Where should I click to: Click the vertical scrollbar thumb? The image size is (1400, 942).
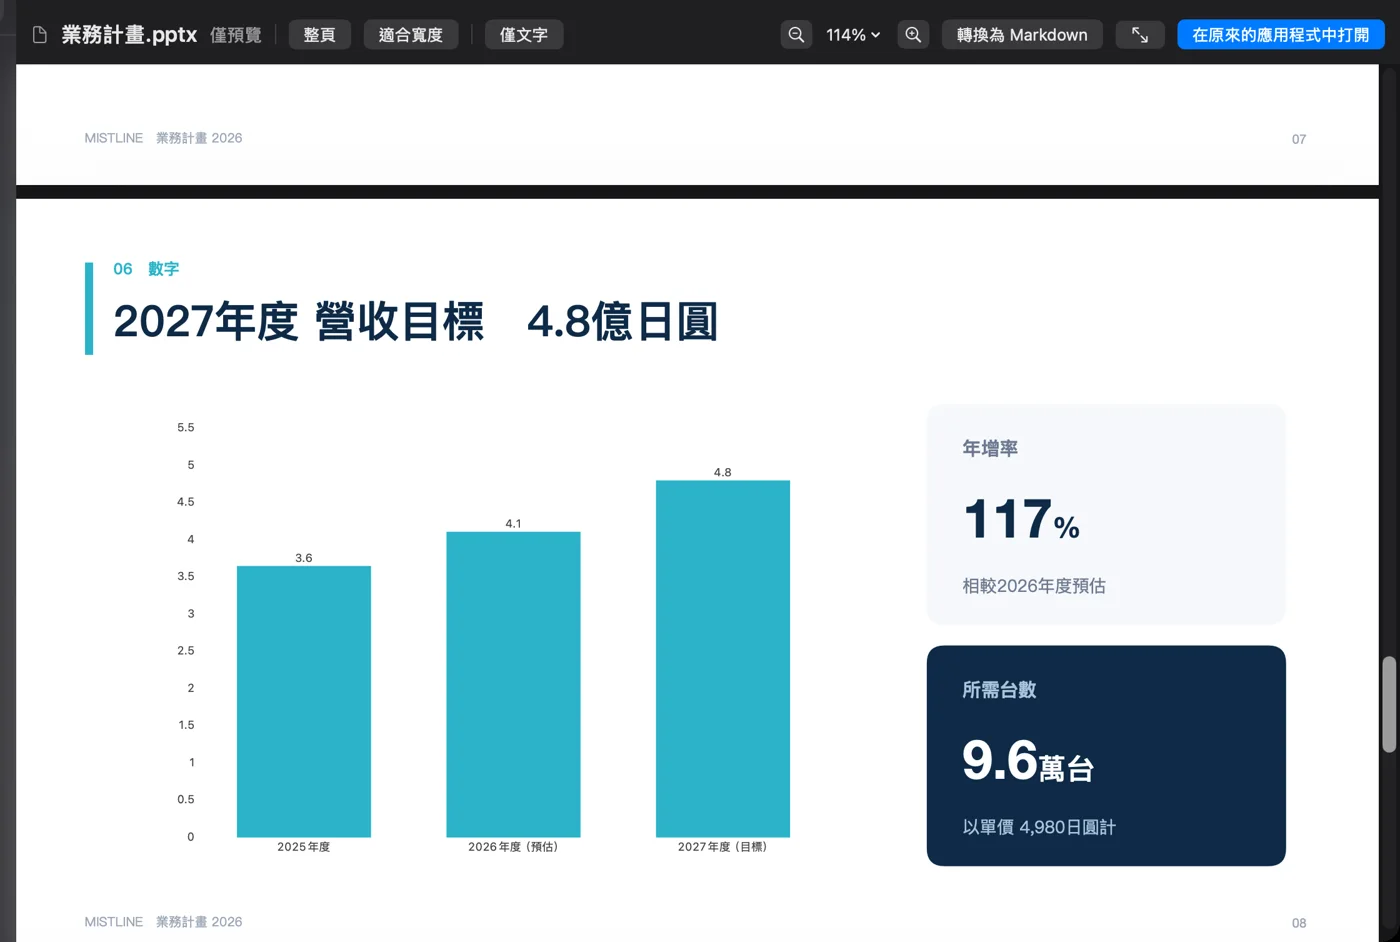[x=1389, y=704]
